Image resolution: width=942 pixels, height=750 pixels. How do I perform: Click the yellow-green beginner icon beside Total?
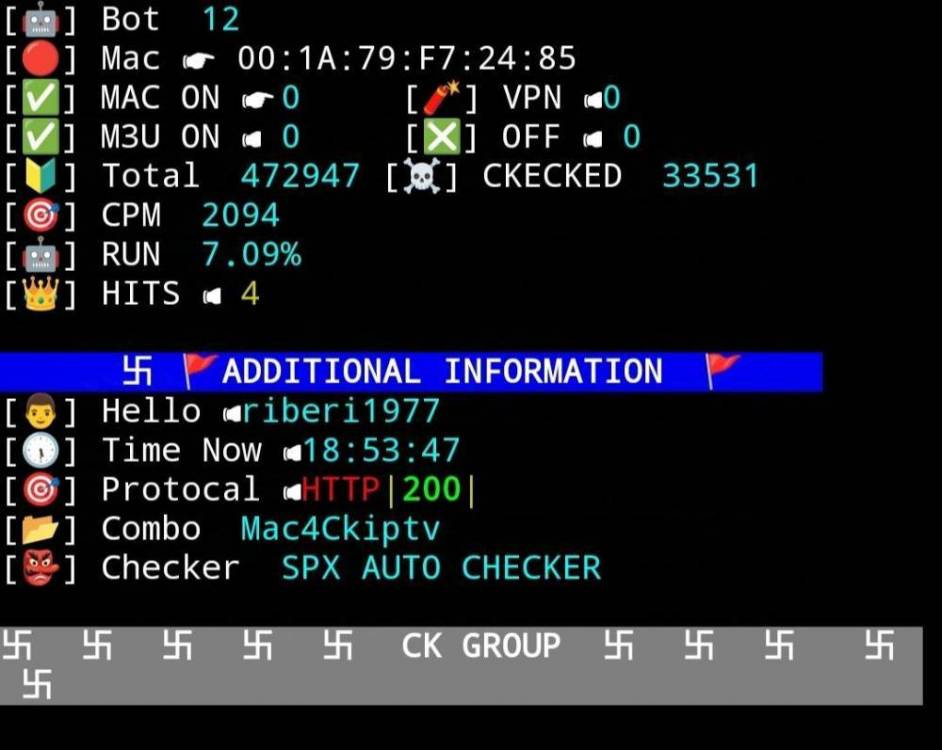(41, 176)
